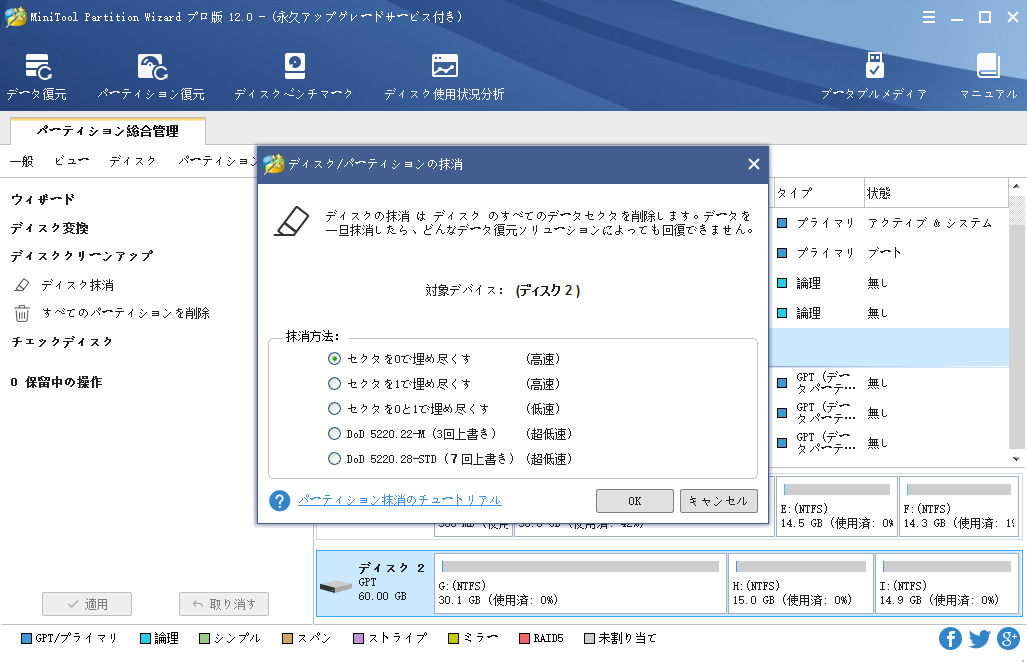Choose DoD 5220.28-STD 7-pass wipe method
The image size is (1027, 662).
coord(335,459)
